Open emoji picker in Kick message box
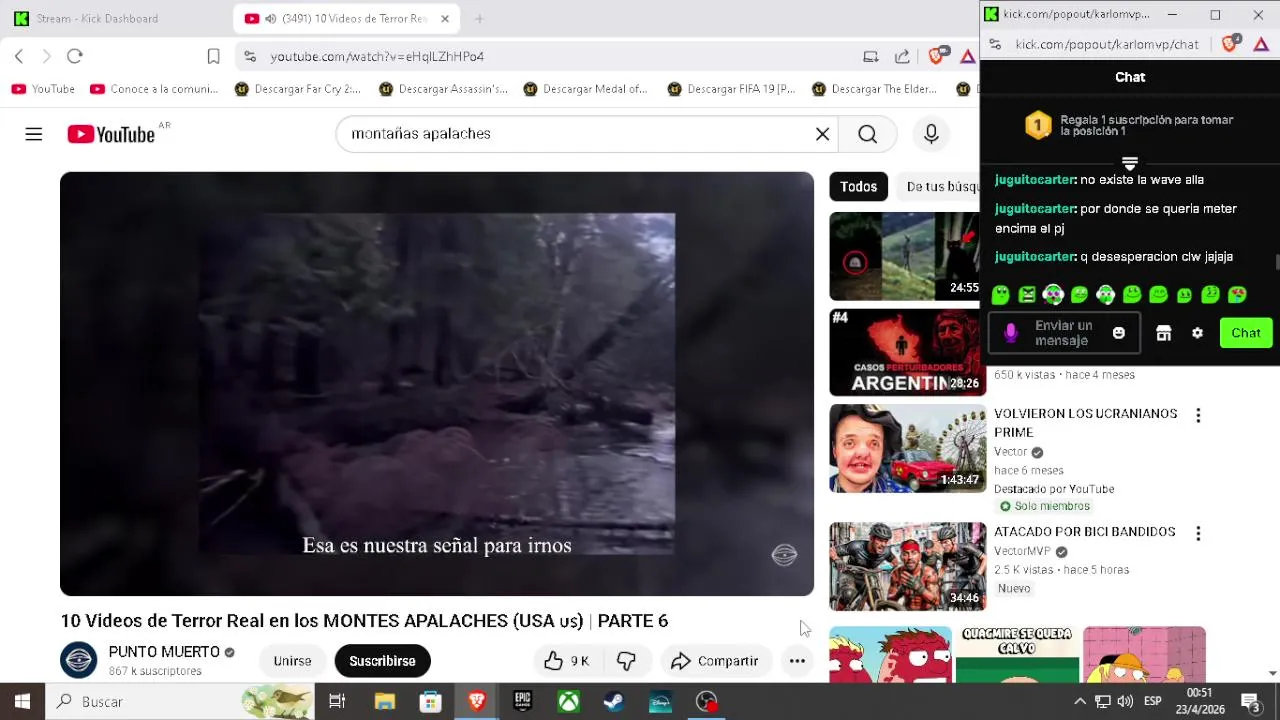 (1119, 333)
